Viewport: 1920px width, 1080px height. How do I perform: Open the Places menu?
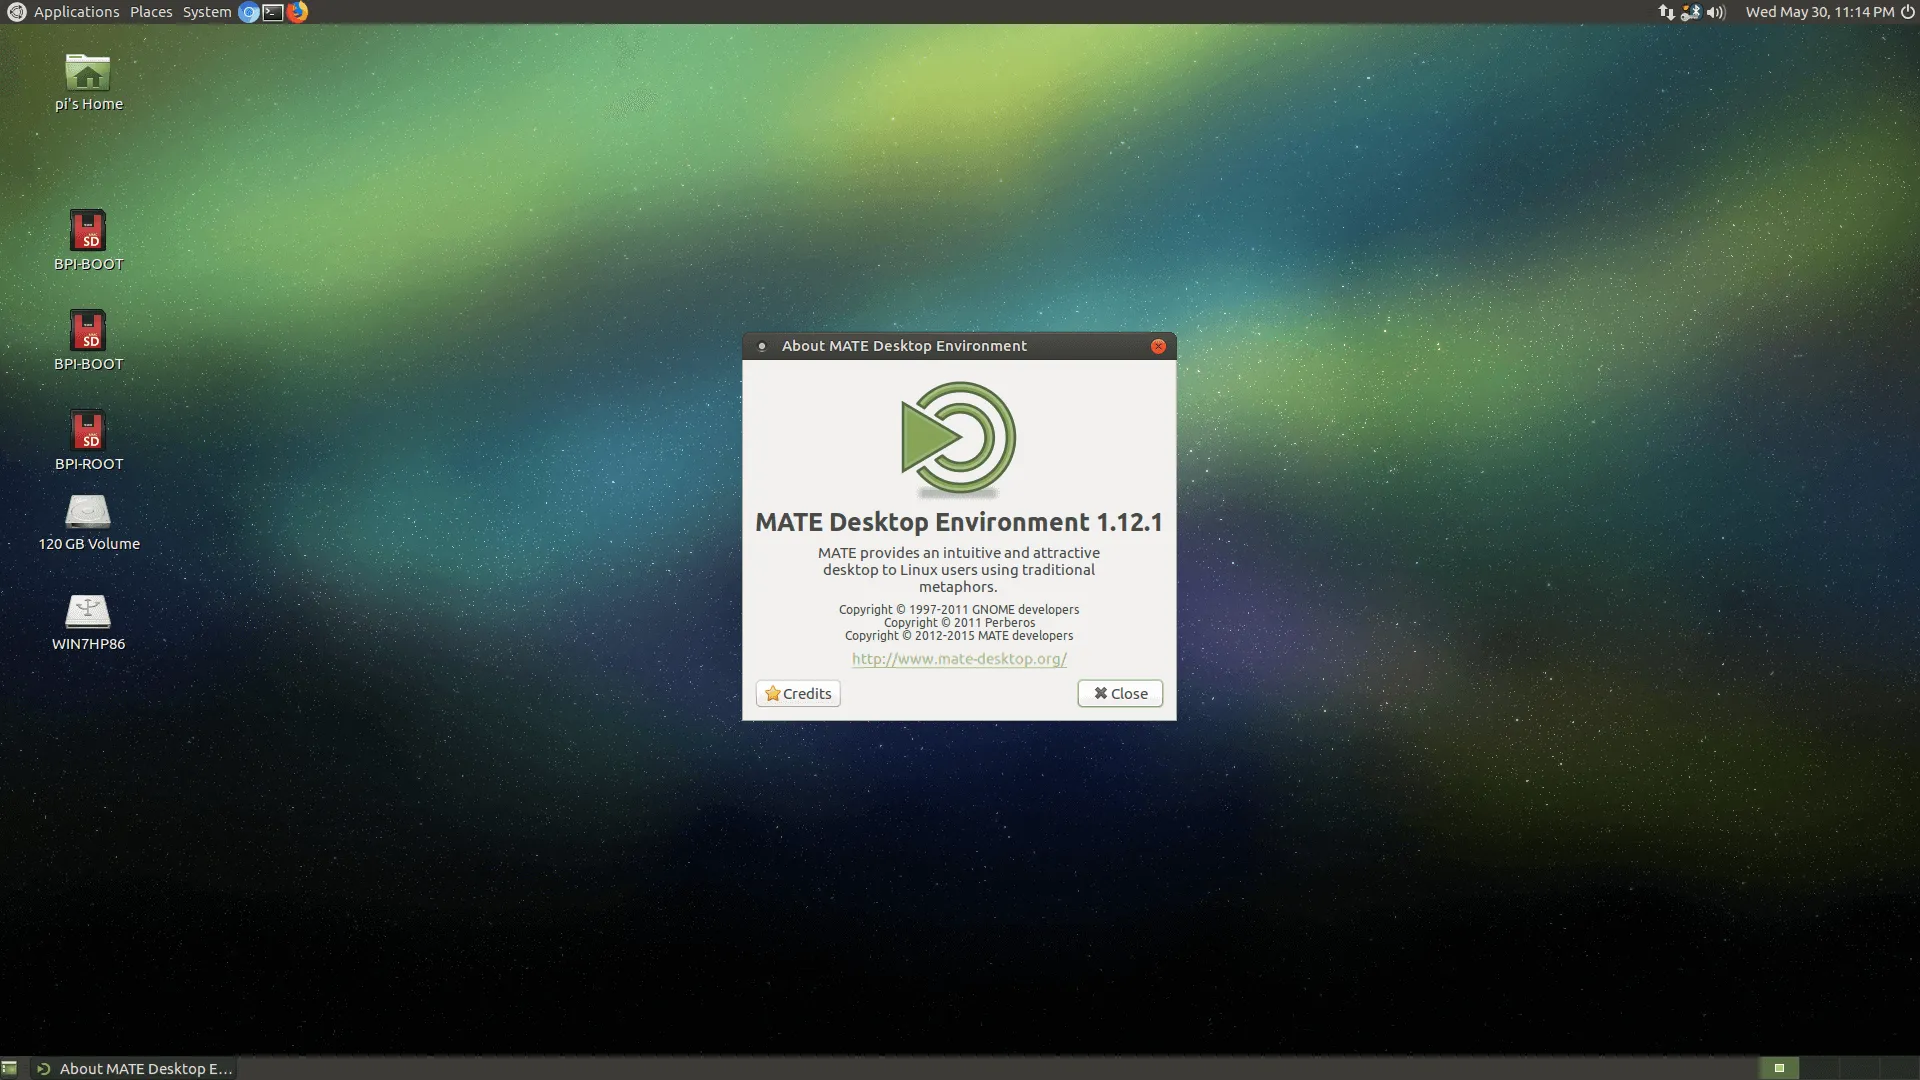pos(151,12)
